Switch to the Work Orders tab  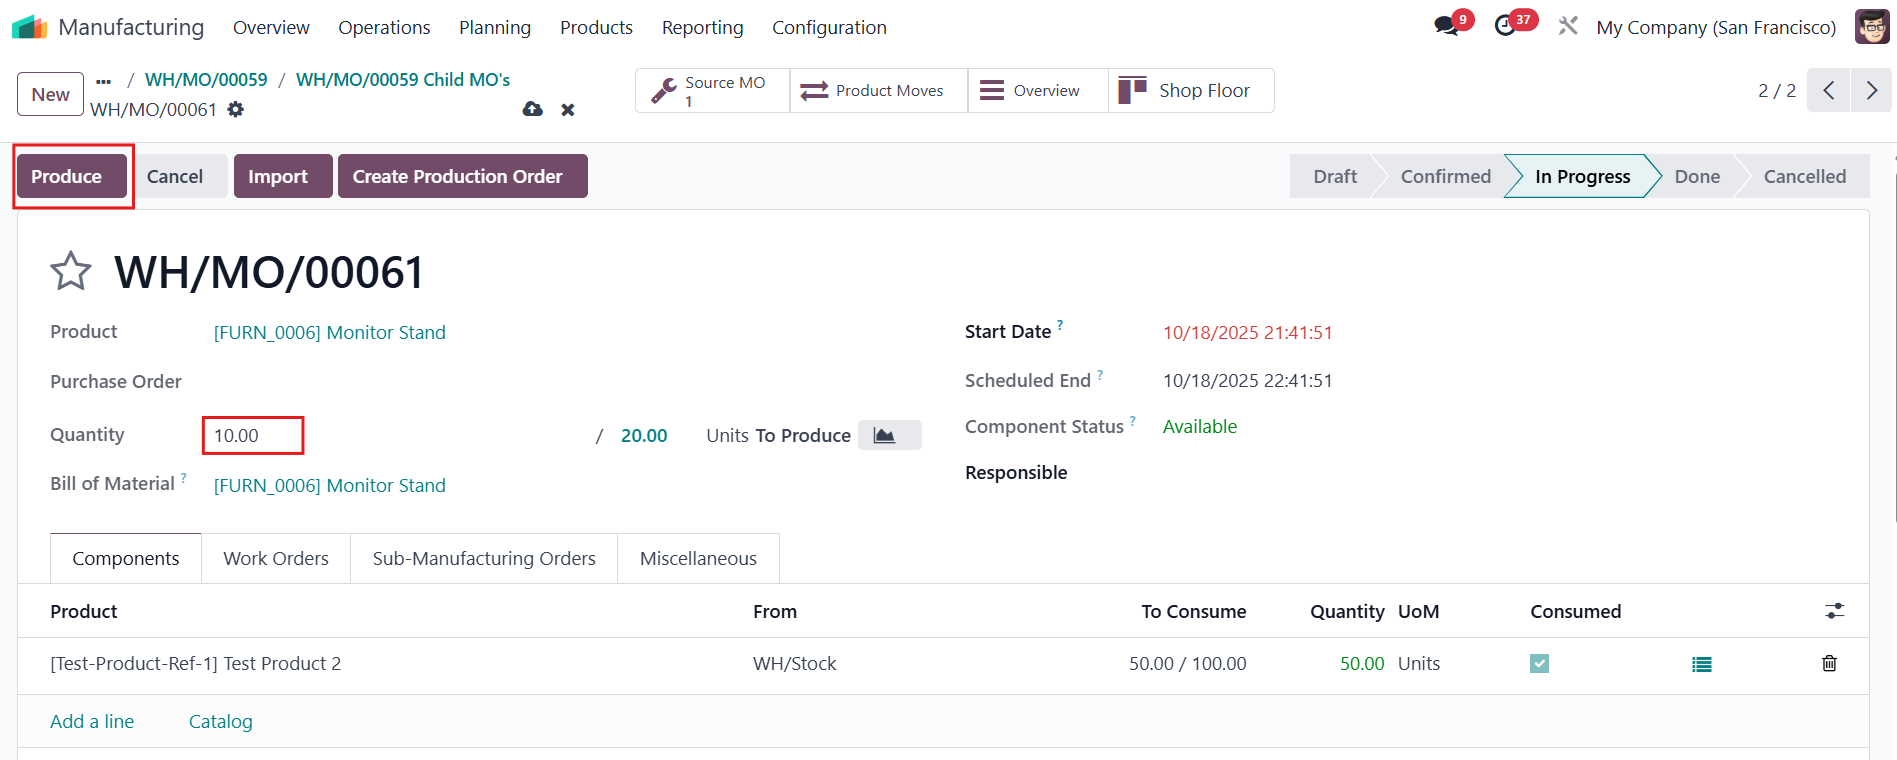click(276, 558)
